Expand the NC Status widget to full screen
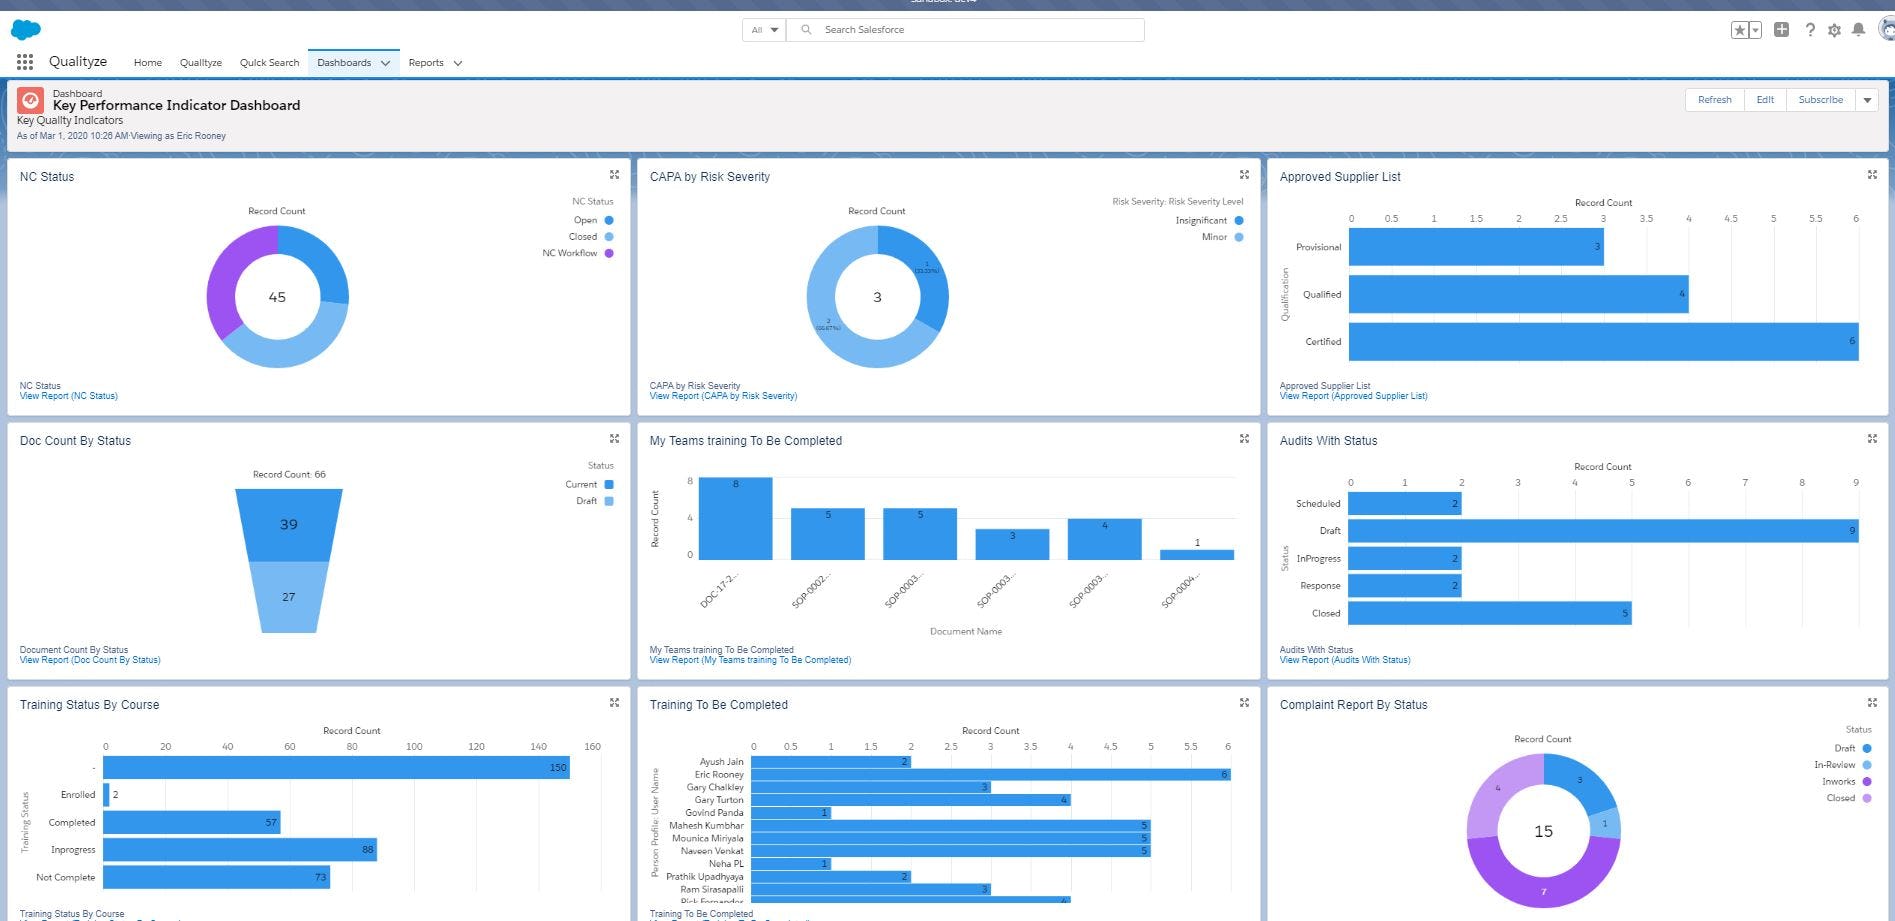Viewport: 1895px width, 921px height. [x=614, y=174]
